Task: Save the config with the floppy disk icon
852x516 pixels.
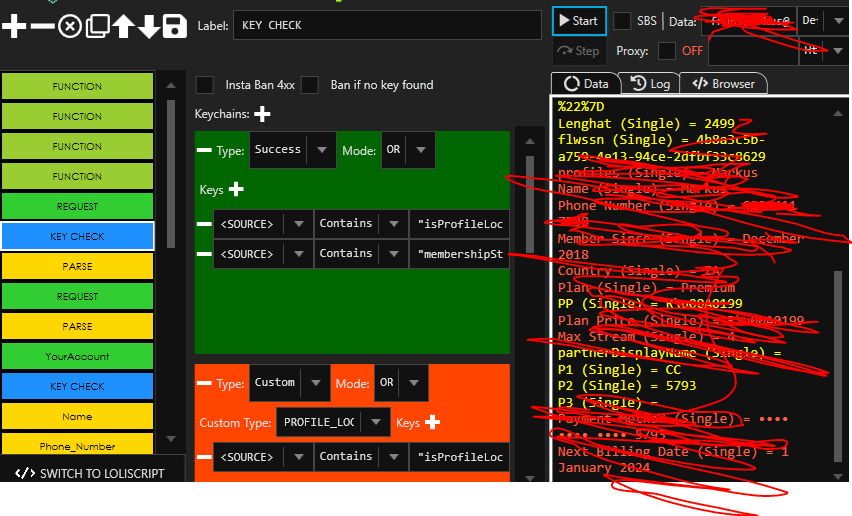Action: coord(174,26)
